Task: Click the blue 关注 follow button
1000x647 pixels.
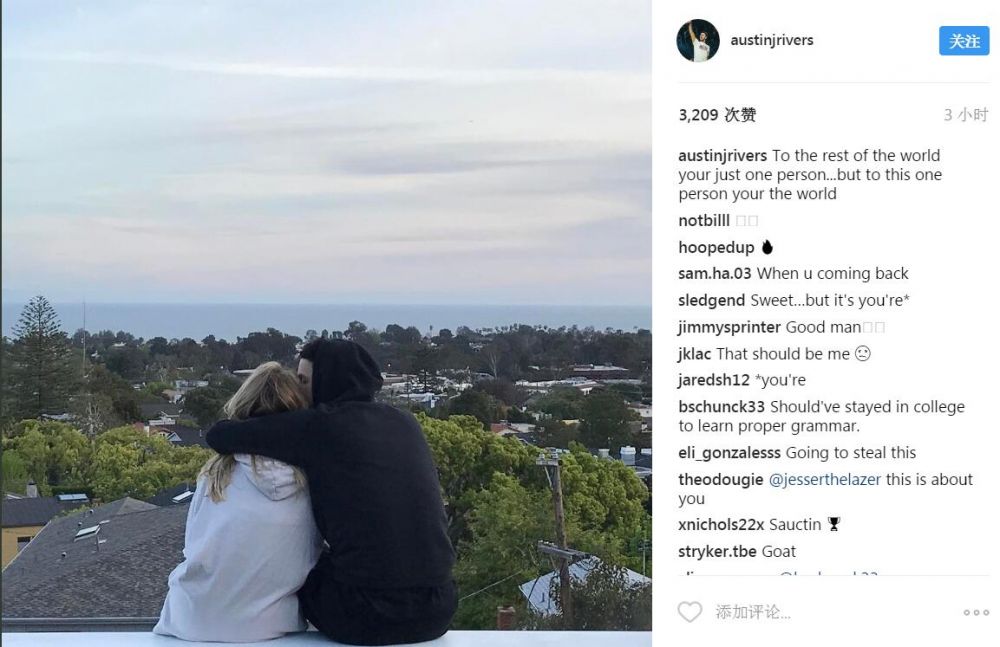Action: (x=964, y=41)
